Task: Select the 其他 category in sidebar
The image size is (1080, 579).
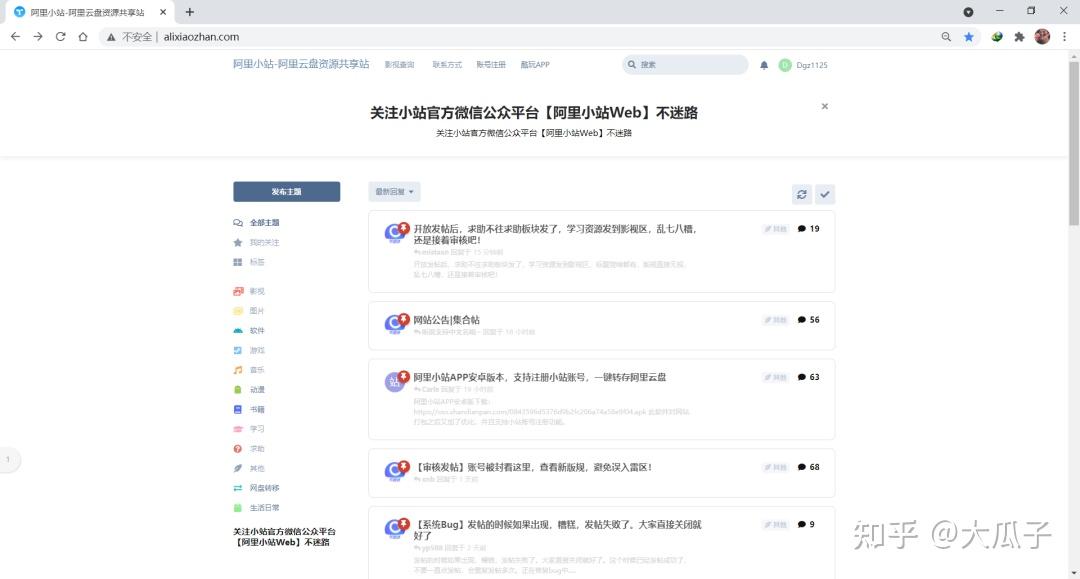Action: pos(249,468)
